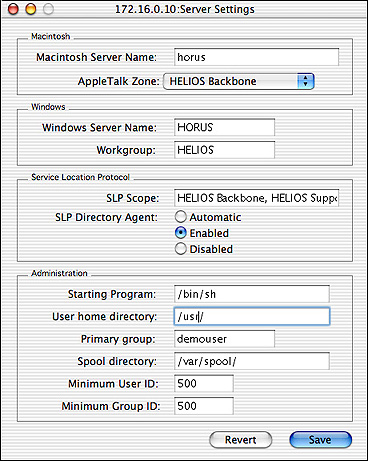Click the AppleTalk Zone label

[x=119, y=81]
